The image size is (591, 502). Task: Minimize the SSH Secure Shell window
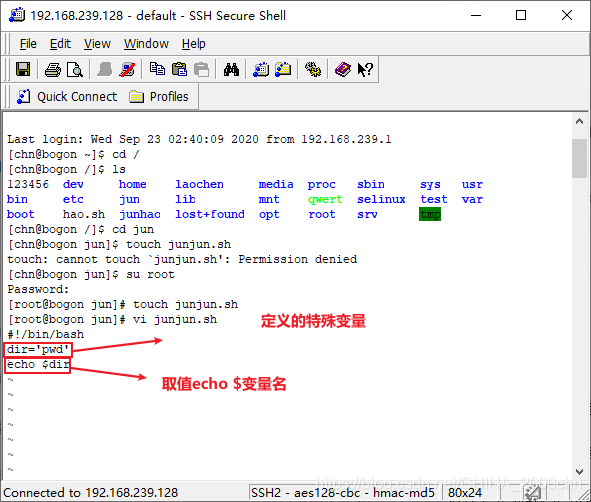pyautogui.click(x=476, y=15)
